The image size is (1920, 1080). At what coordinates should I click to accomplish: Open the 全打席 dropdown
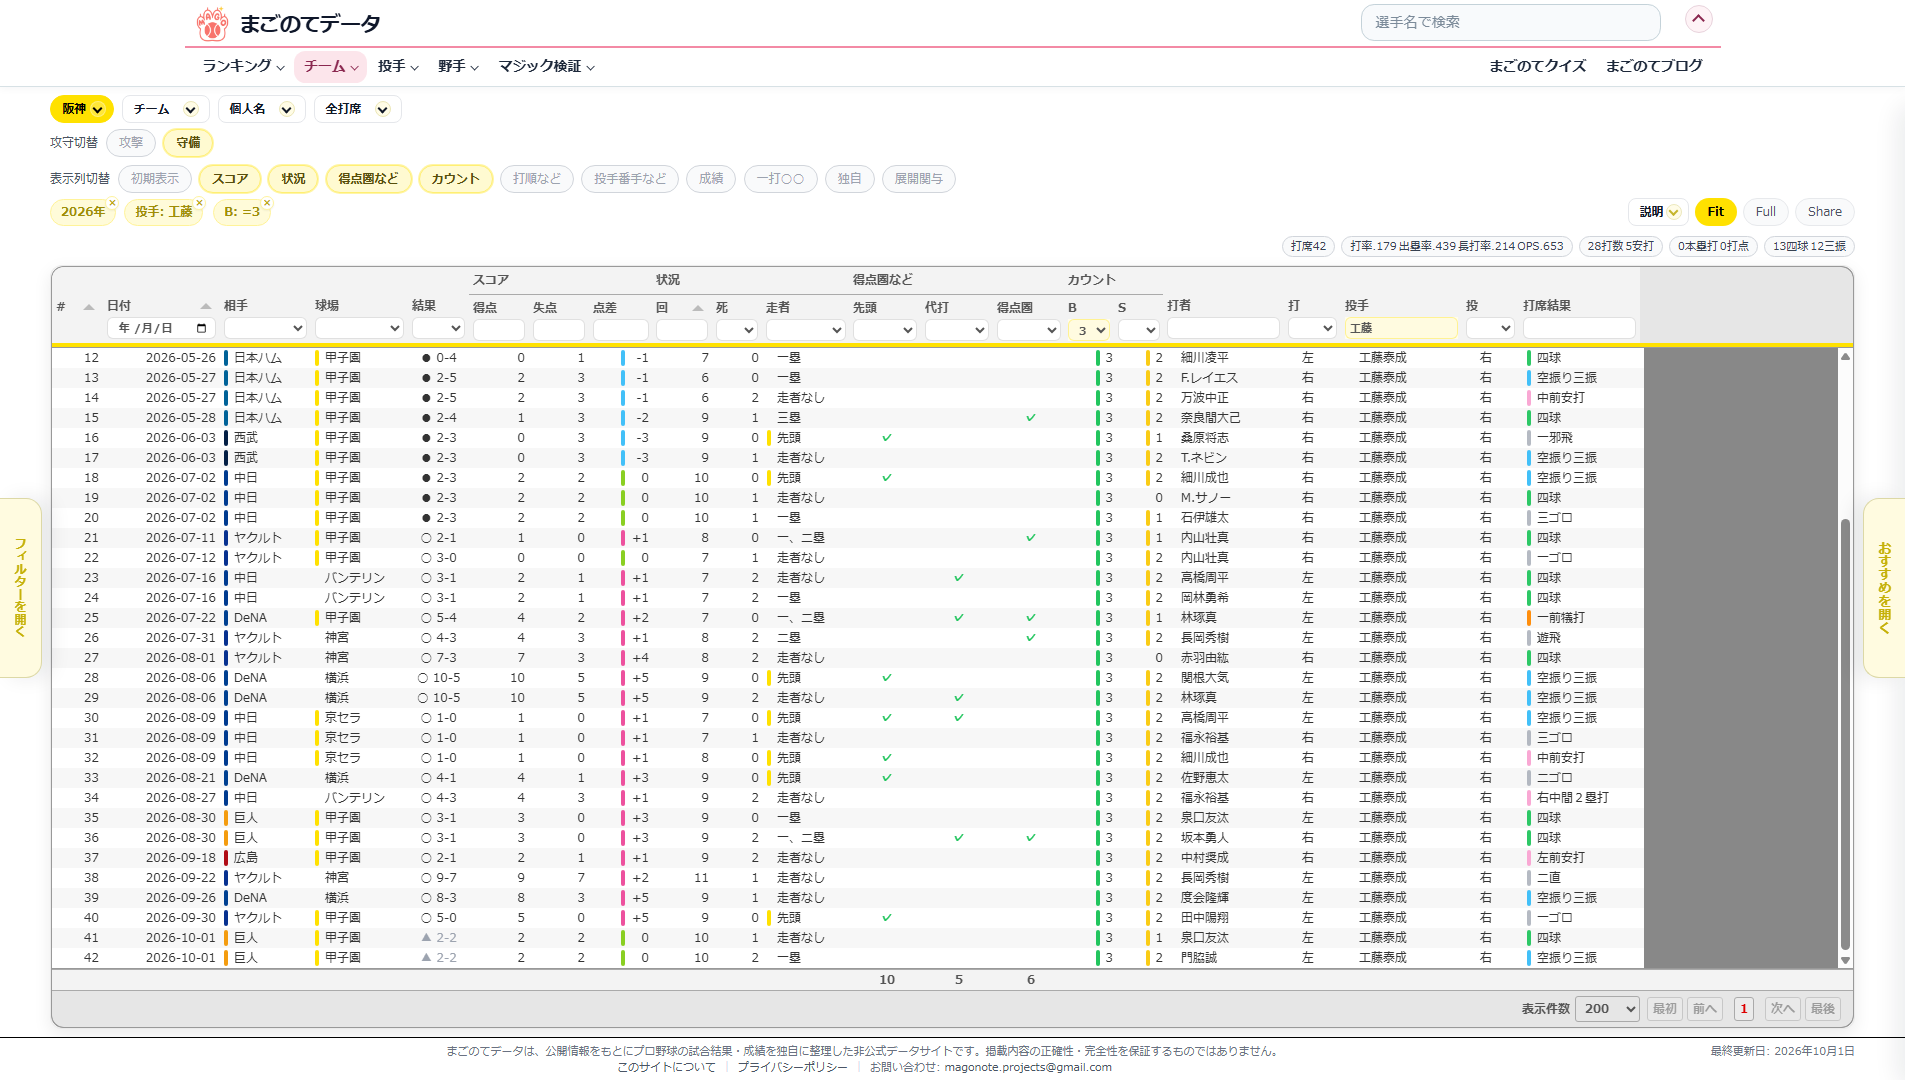click(x=357, y=109)
